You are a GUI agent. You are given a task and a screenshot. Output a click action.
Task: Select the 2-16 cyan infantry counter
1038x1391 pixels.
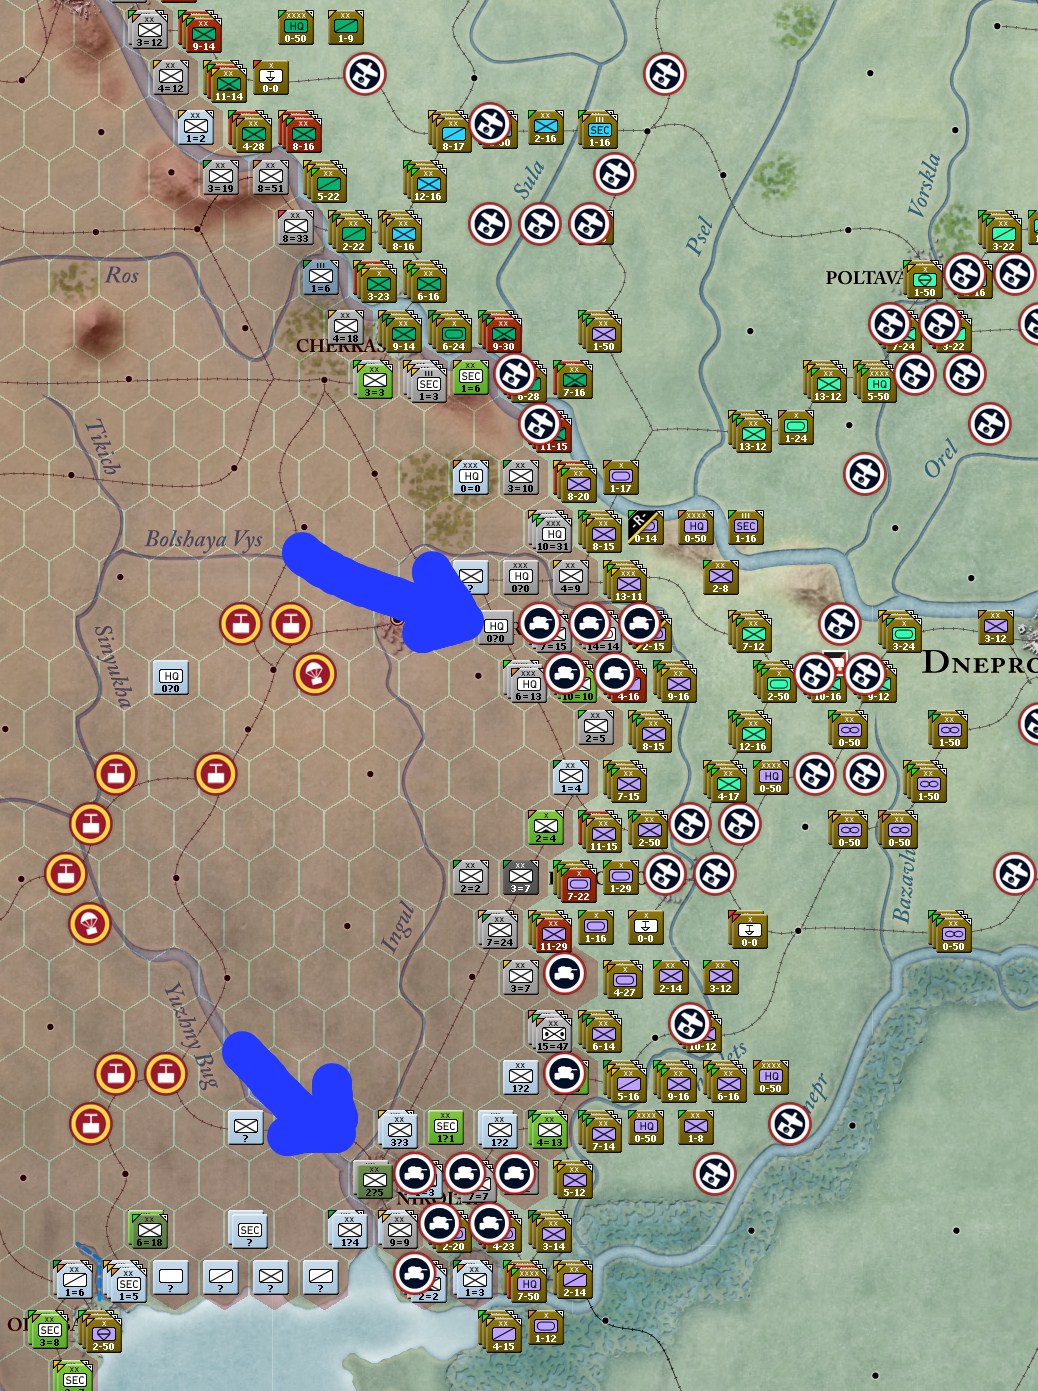tap(545, 127)
